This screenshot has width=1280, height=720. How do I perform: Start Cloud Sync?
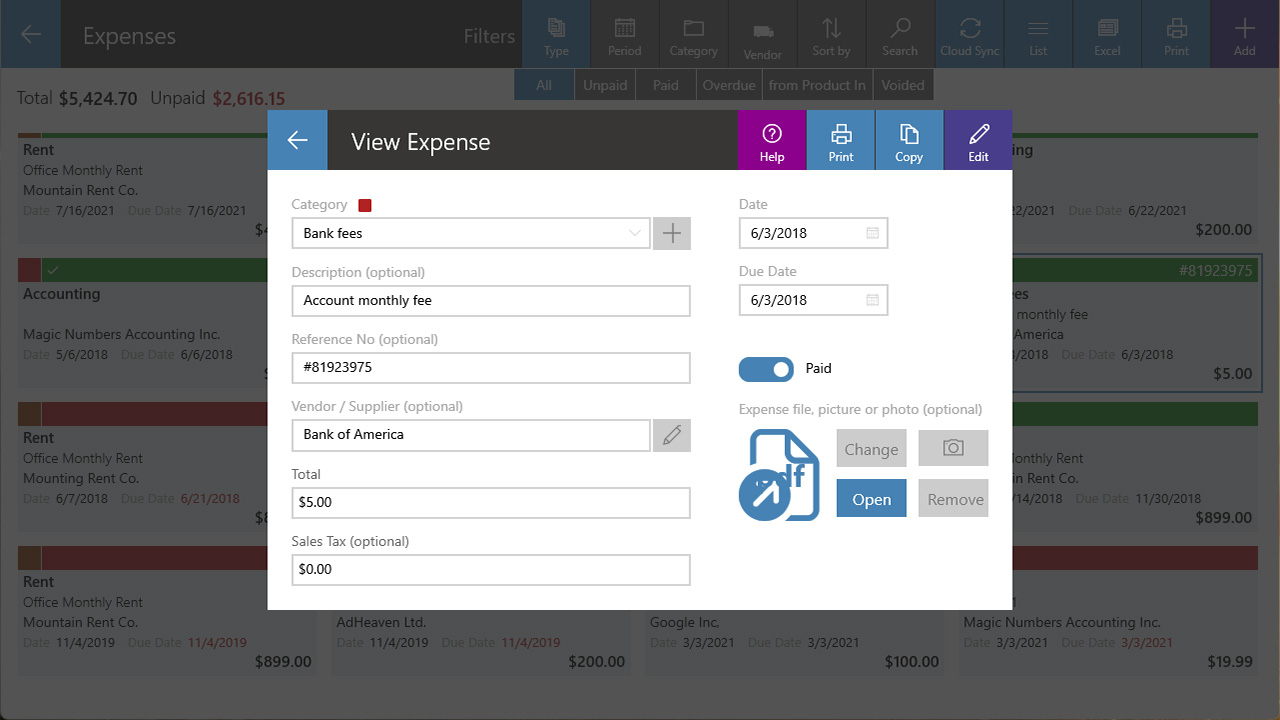(x=970, y=34)
